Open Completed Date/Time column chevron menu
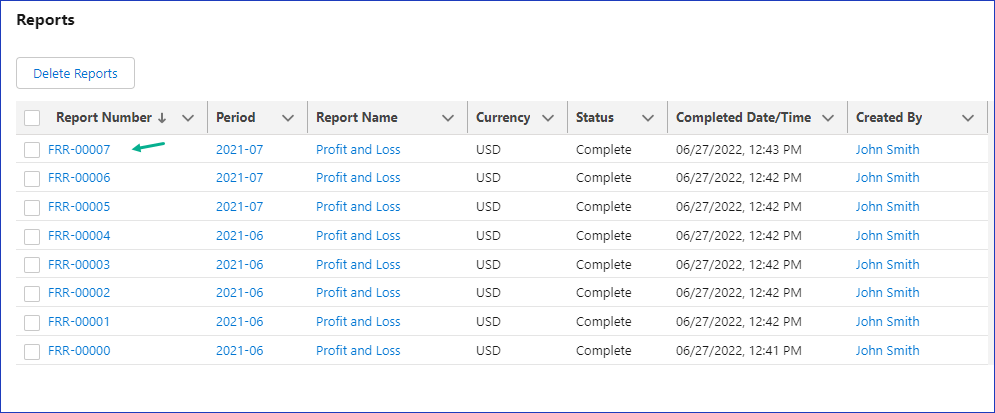This screenshot has width=995, height=413. tap(828, 118)
